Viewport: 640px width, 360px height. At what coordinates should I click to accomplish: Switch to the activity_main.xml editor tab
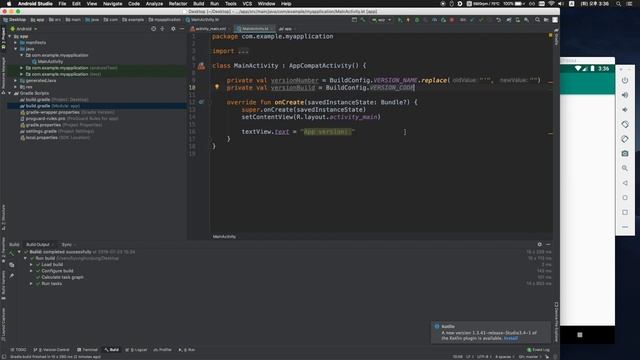point(210,29)
